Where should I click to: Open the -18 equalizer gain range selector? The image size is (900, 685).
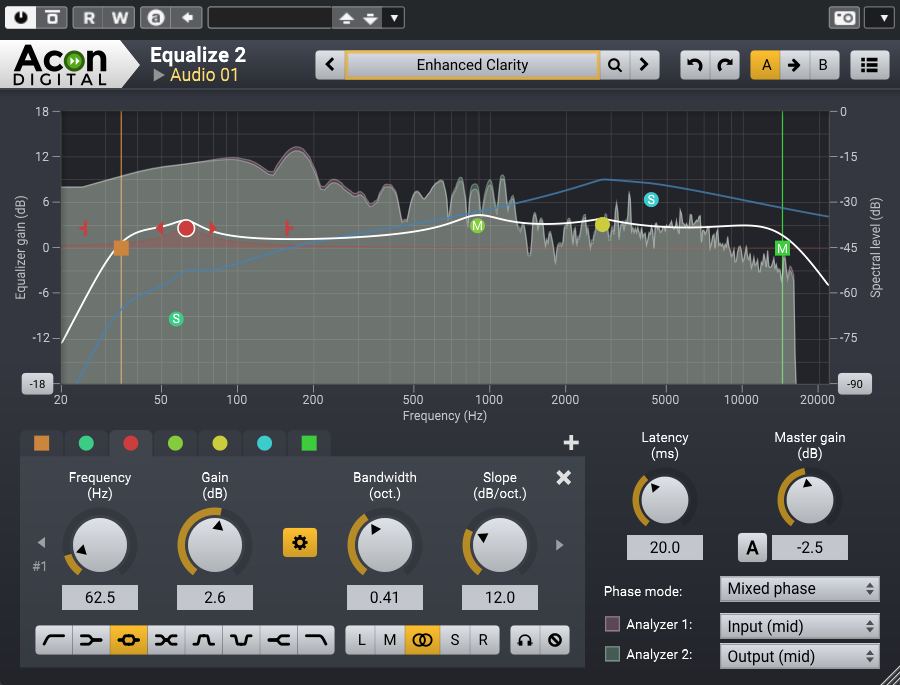[37, 384]
